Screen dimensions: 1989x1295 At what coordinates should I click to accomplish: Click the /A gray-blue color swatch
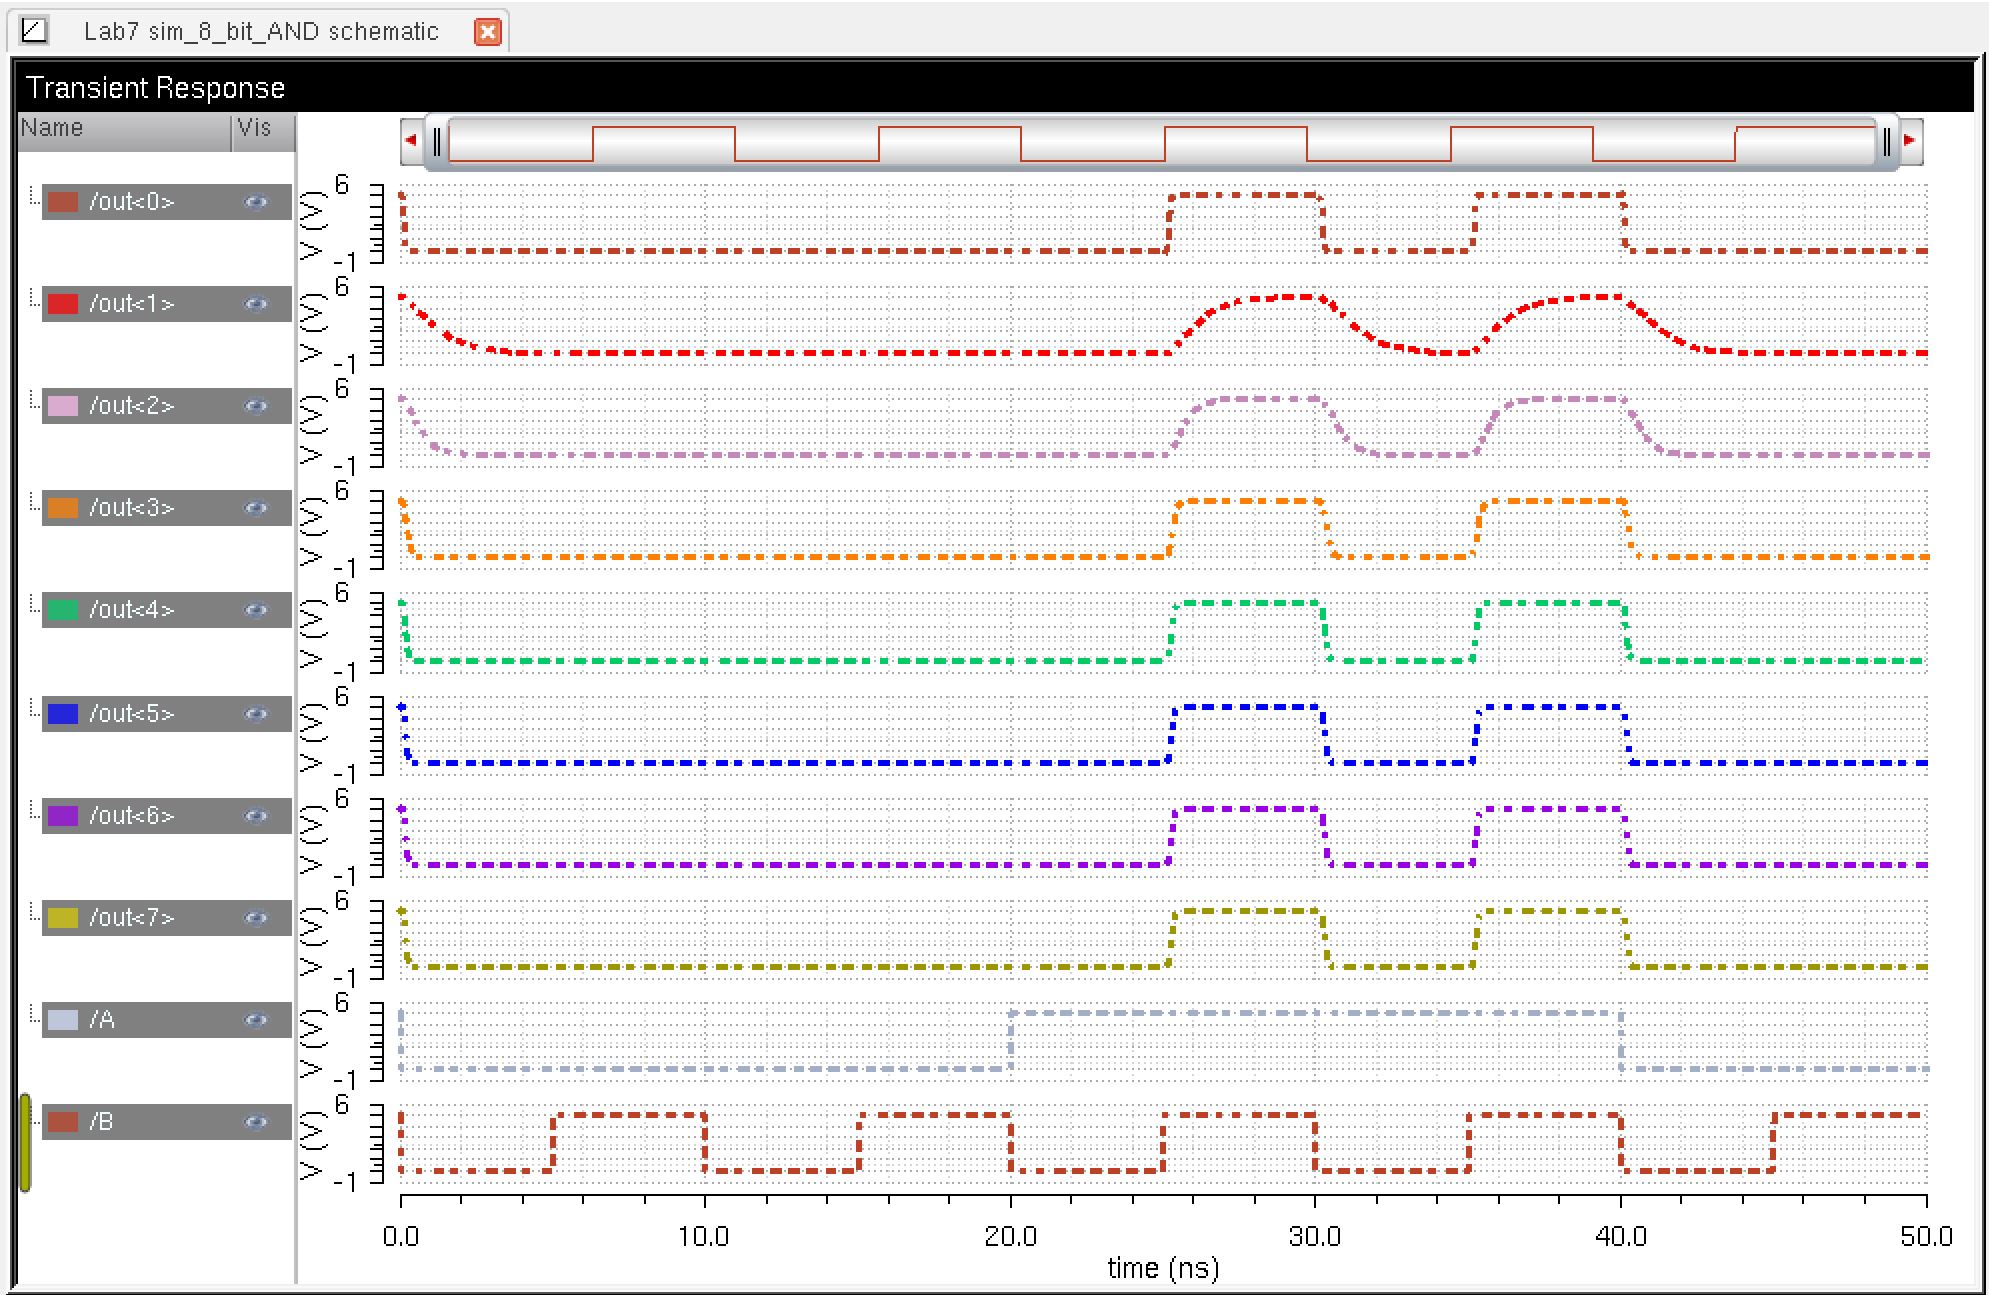63,1020
